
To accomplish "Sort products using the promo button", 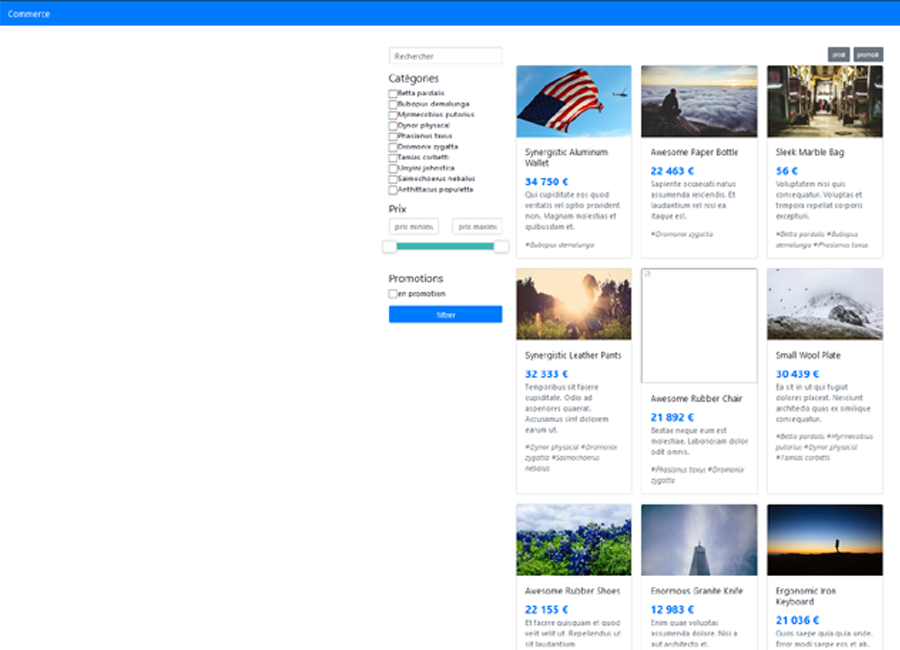I will [x=868, y=55].
